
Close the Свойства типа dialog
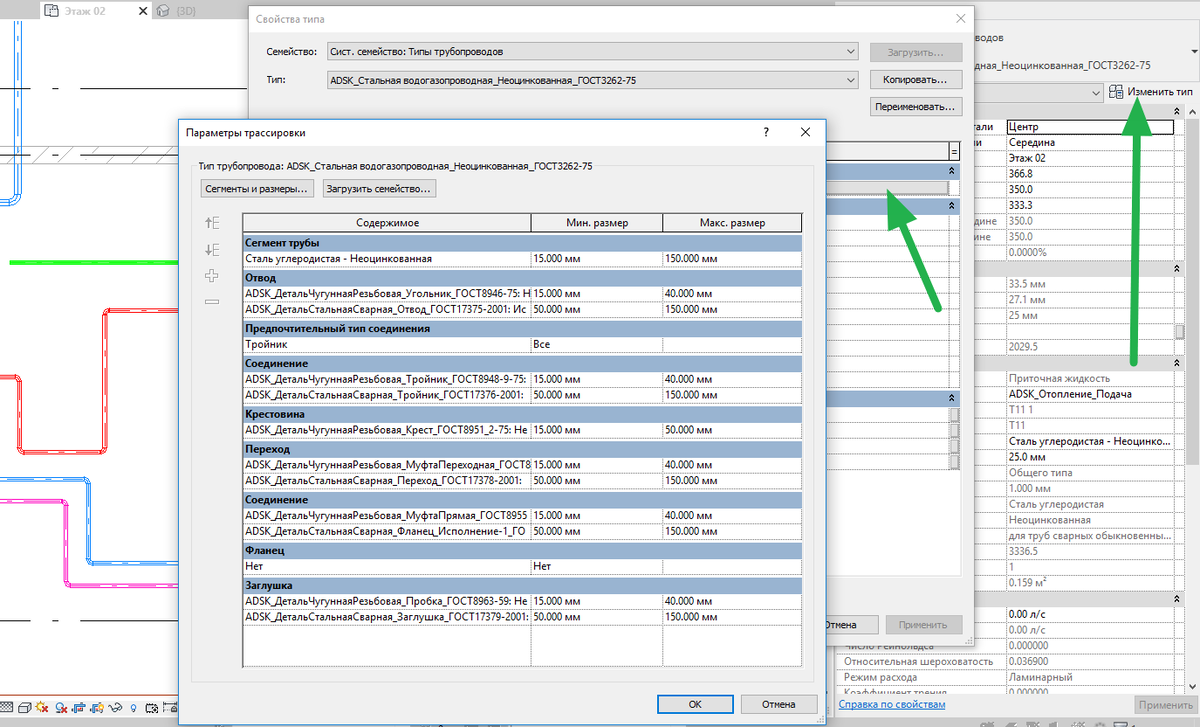[961, 19]
